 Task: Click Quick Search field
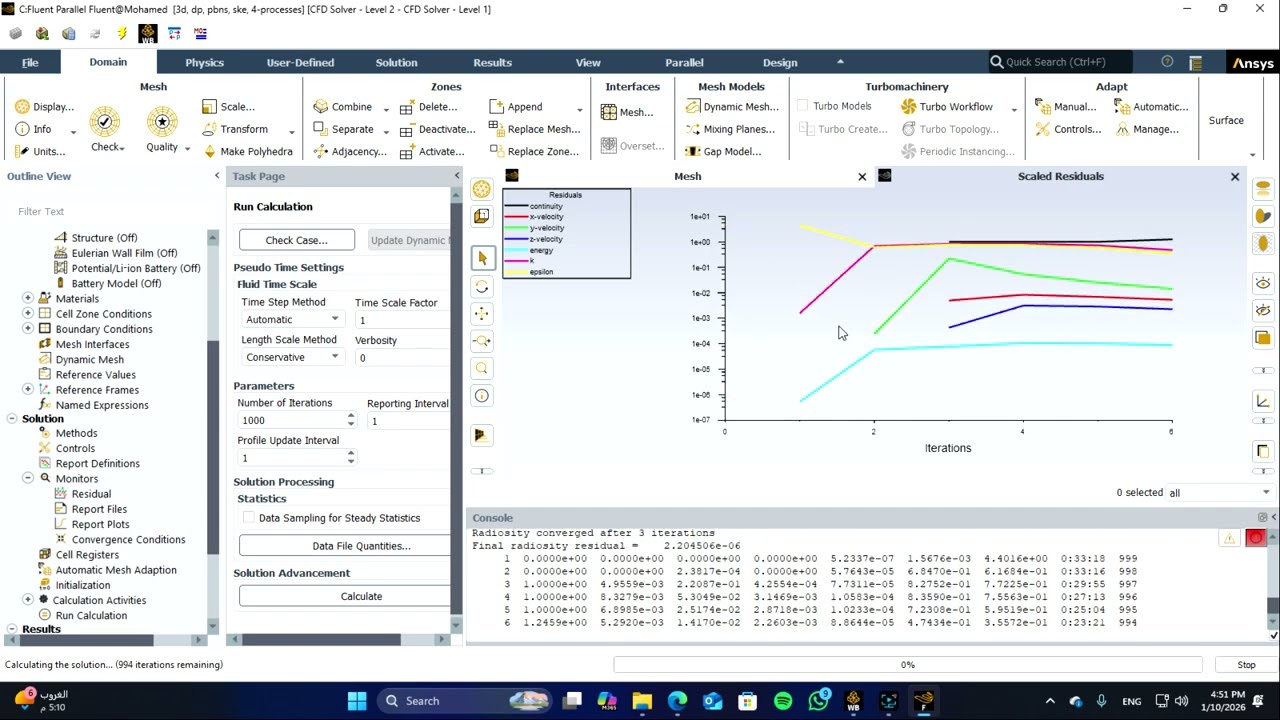point(1060,62)
